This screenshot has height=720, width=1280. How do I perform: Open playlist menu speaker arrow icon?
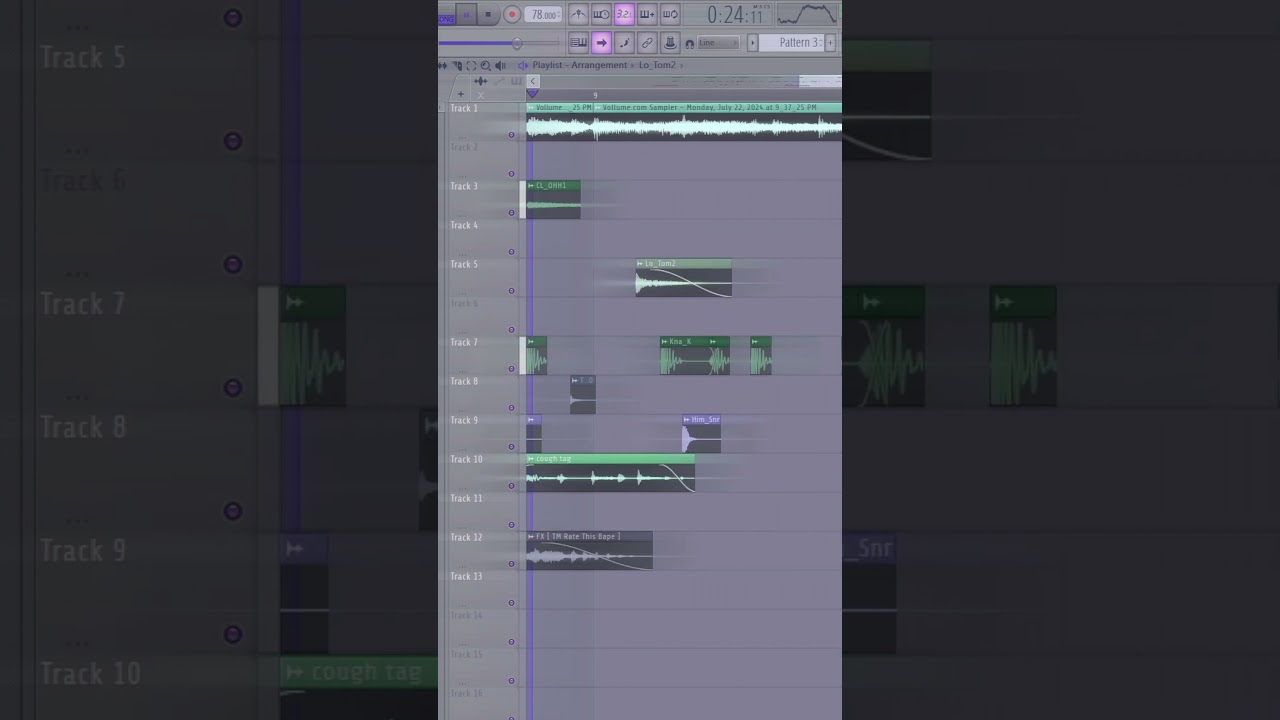coord(522,66)
